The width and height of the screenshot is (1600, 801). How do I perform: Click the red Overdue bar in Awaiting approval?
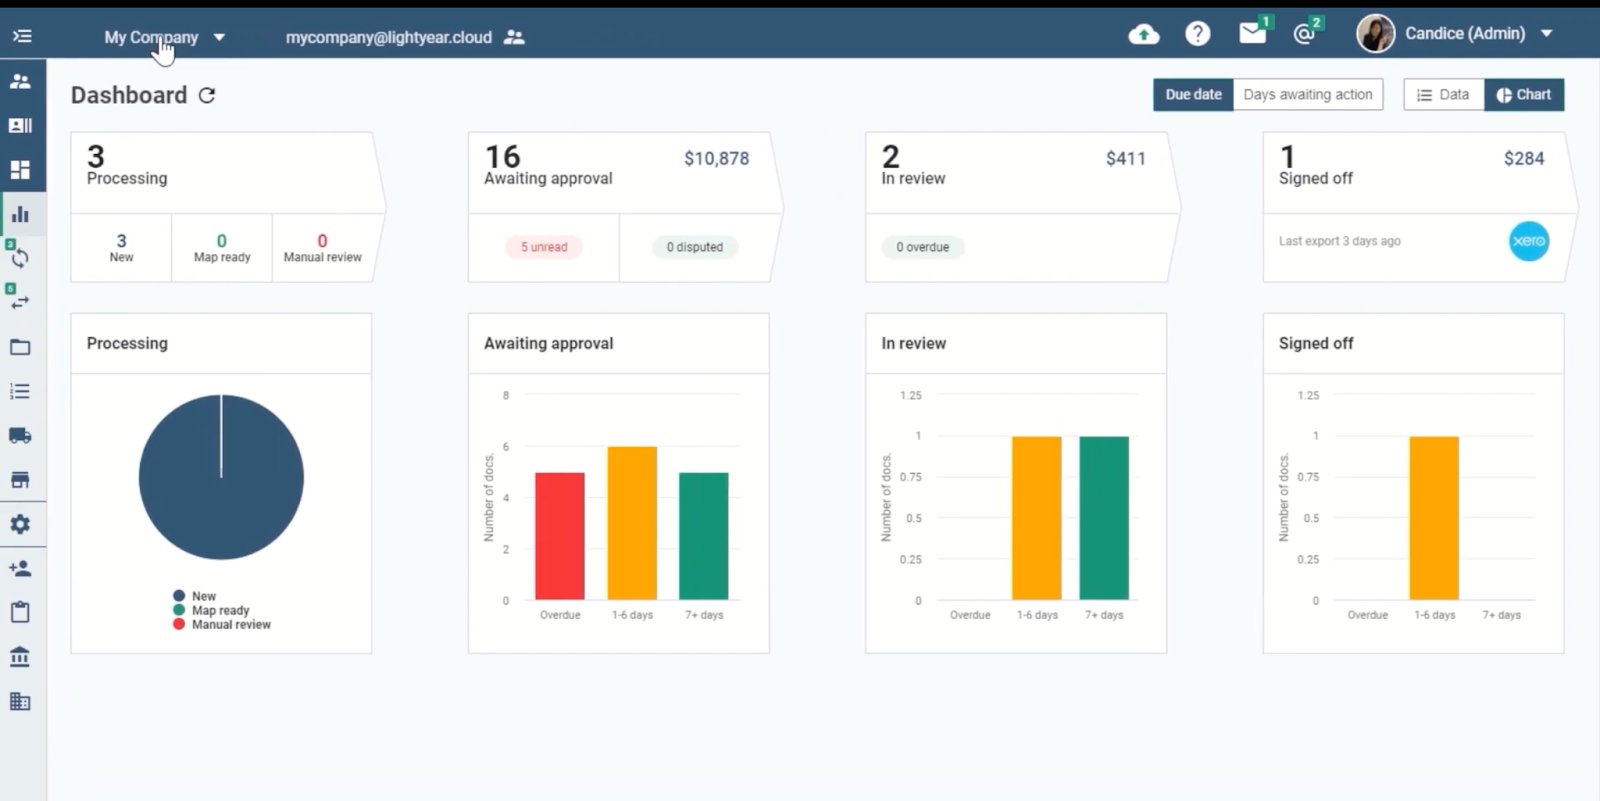[x=559, y=536]
